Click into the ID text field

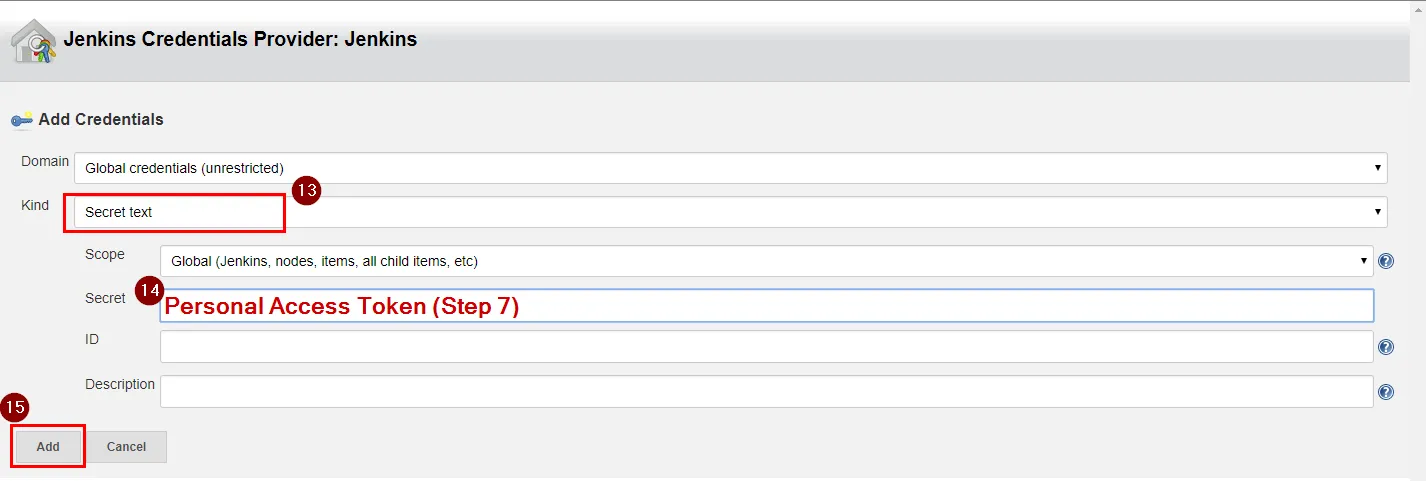click(766, 347)
